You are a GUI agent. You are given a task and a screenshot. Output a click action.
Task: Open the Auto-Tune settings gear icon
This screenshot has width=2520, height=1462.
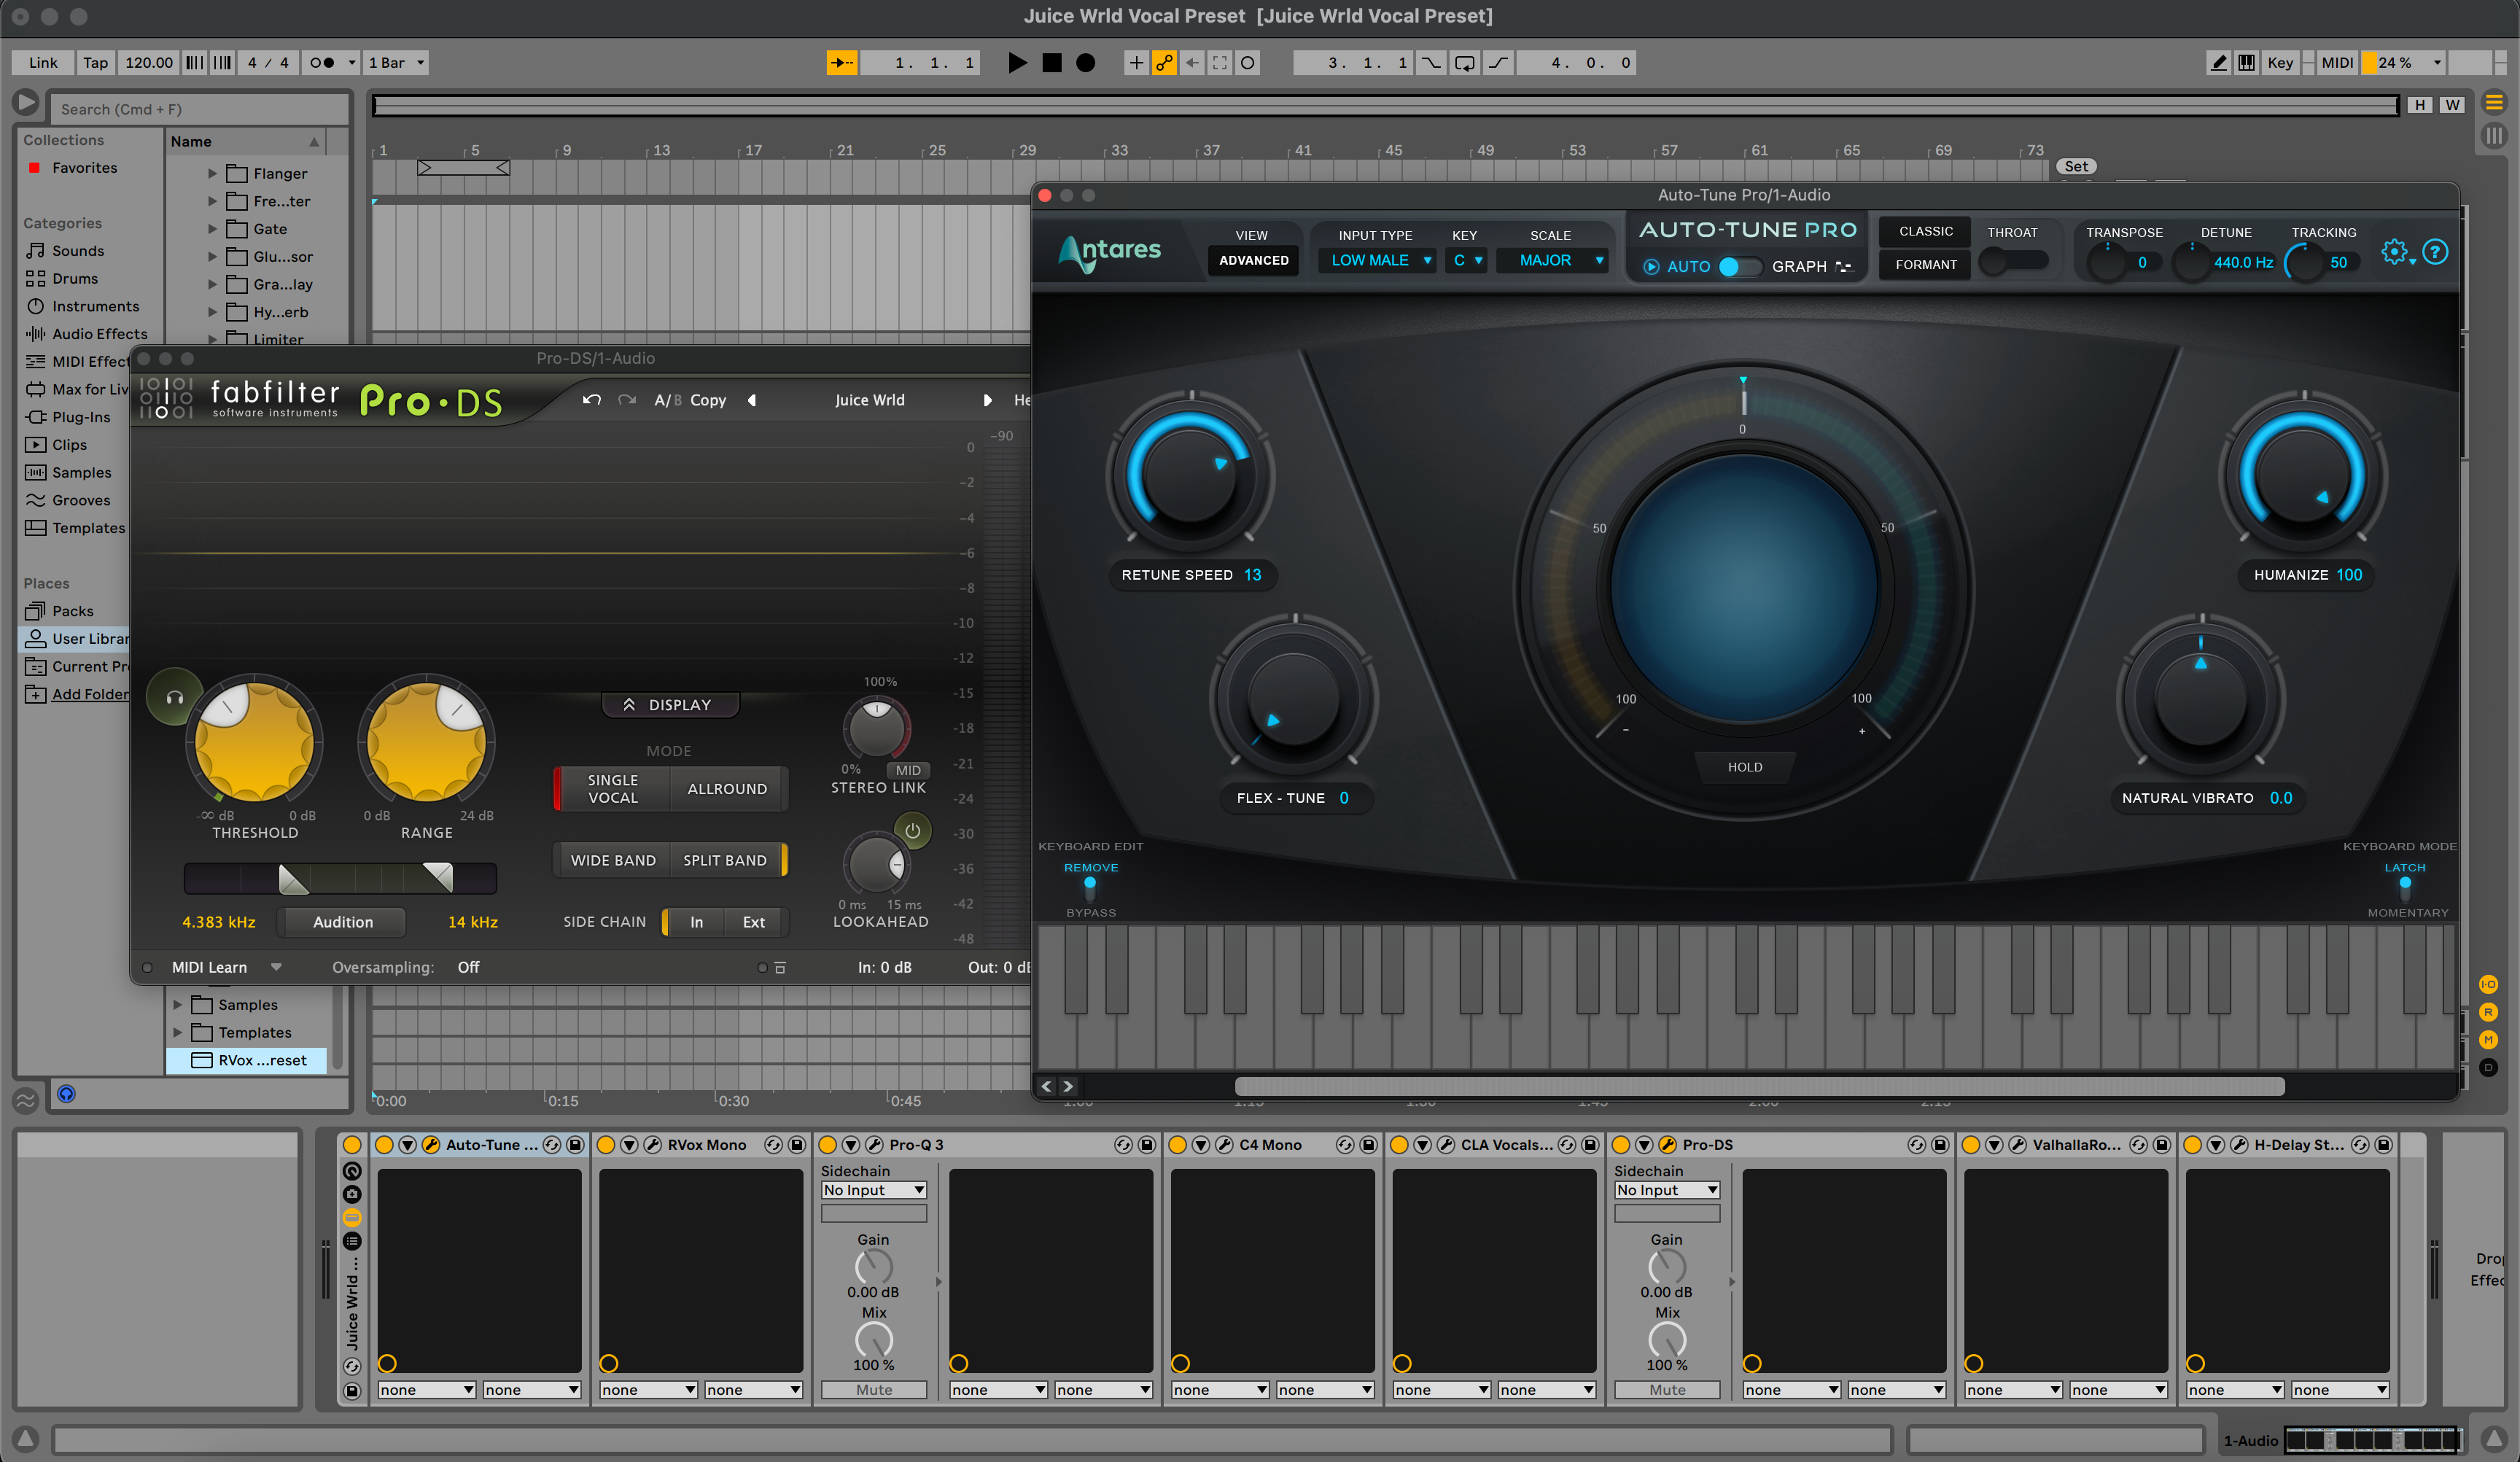[x=2396, y=252]
